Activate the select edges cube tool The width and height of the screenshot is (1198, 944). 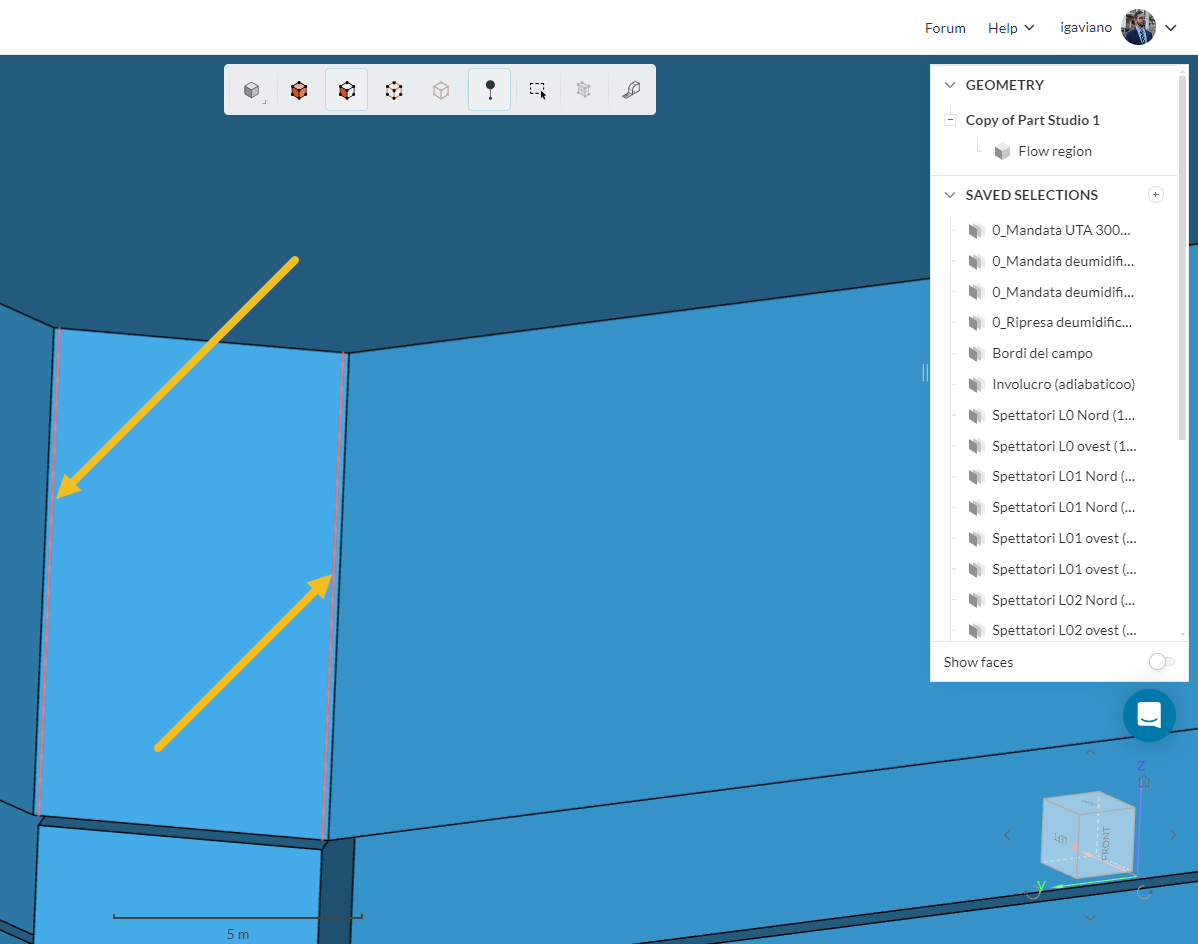click(394, 90)
